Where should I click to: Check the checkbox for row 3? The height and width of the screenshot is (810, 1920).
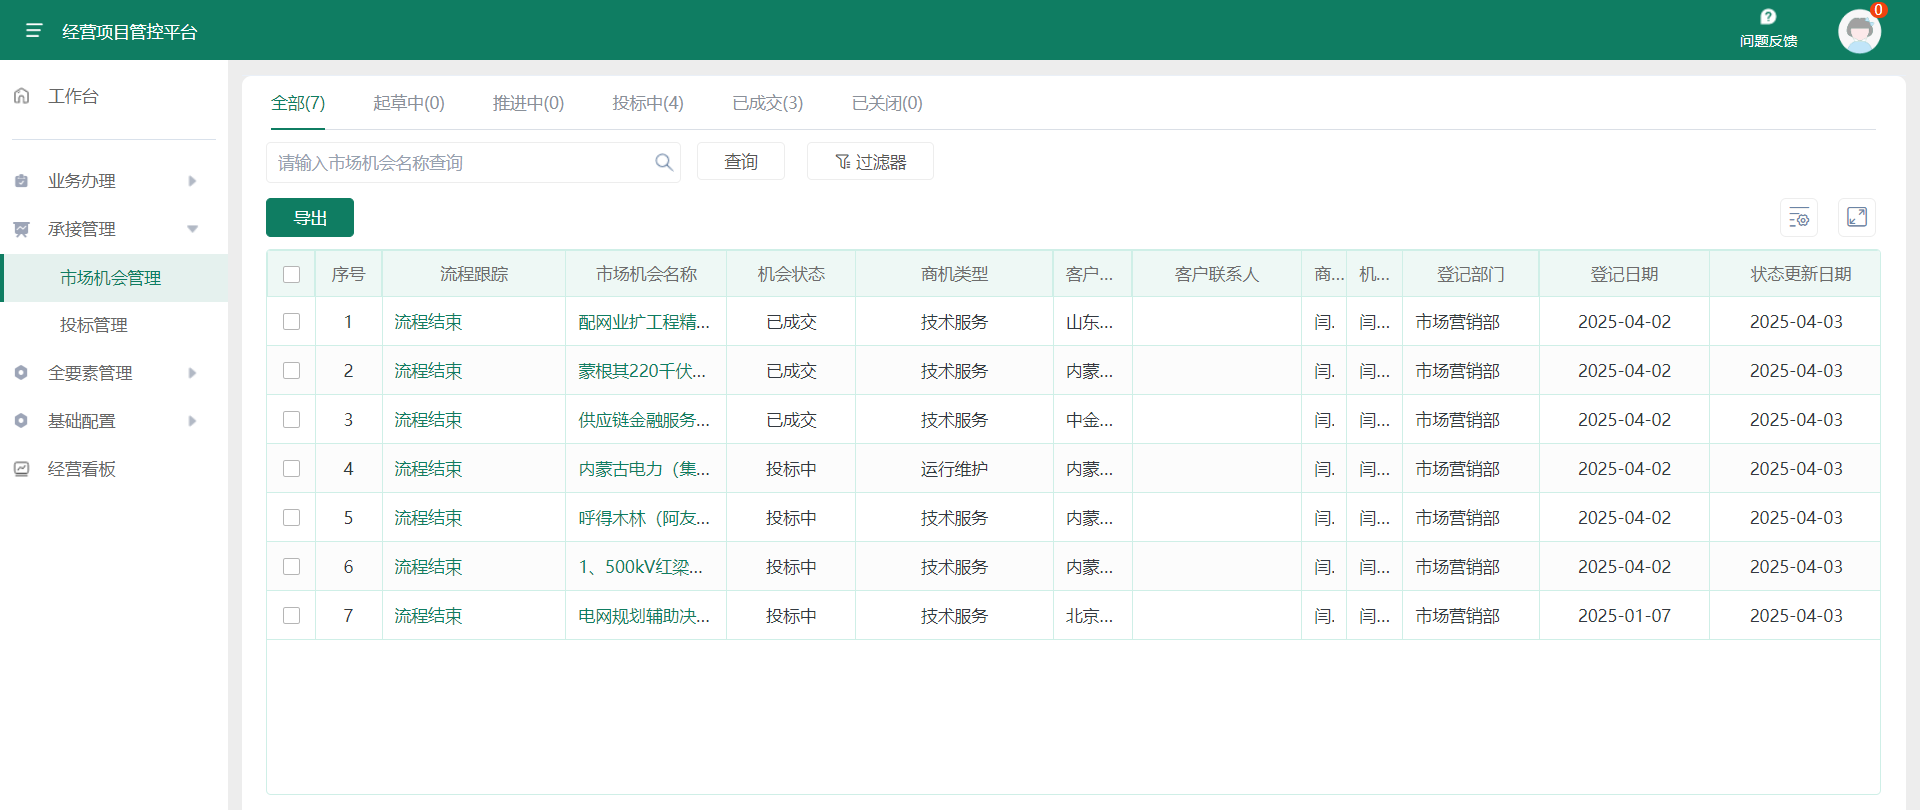[x=291, y=420]
